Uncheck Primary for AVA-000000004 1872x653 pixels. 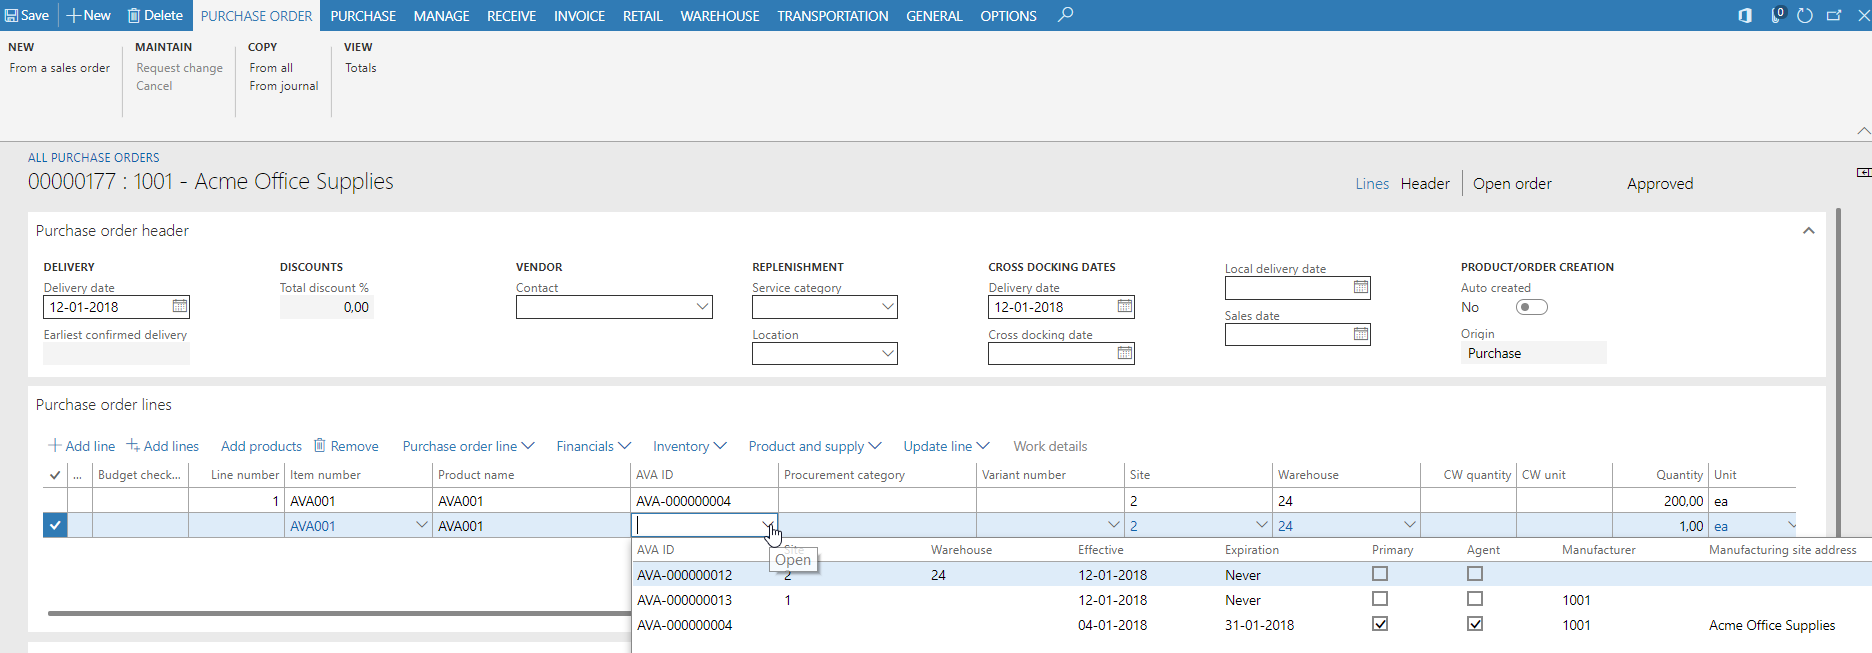[x=1380, y=624]
